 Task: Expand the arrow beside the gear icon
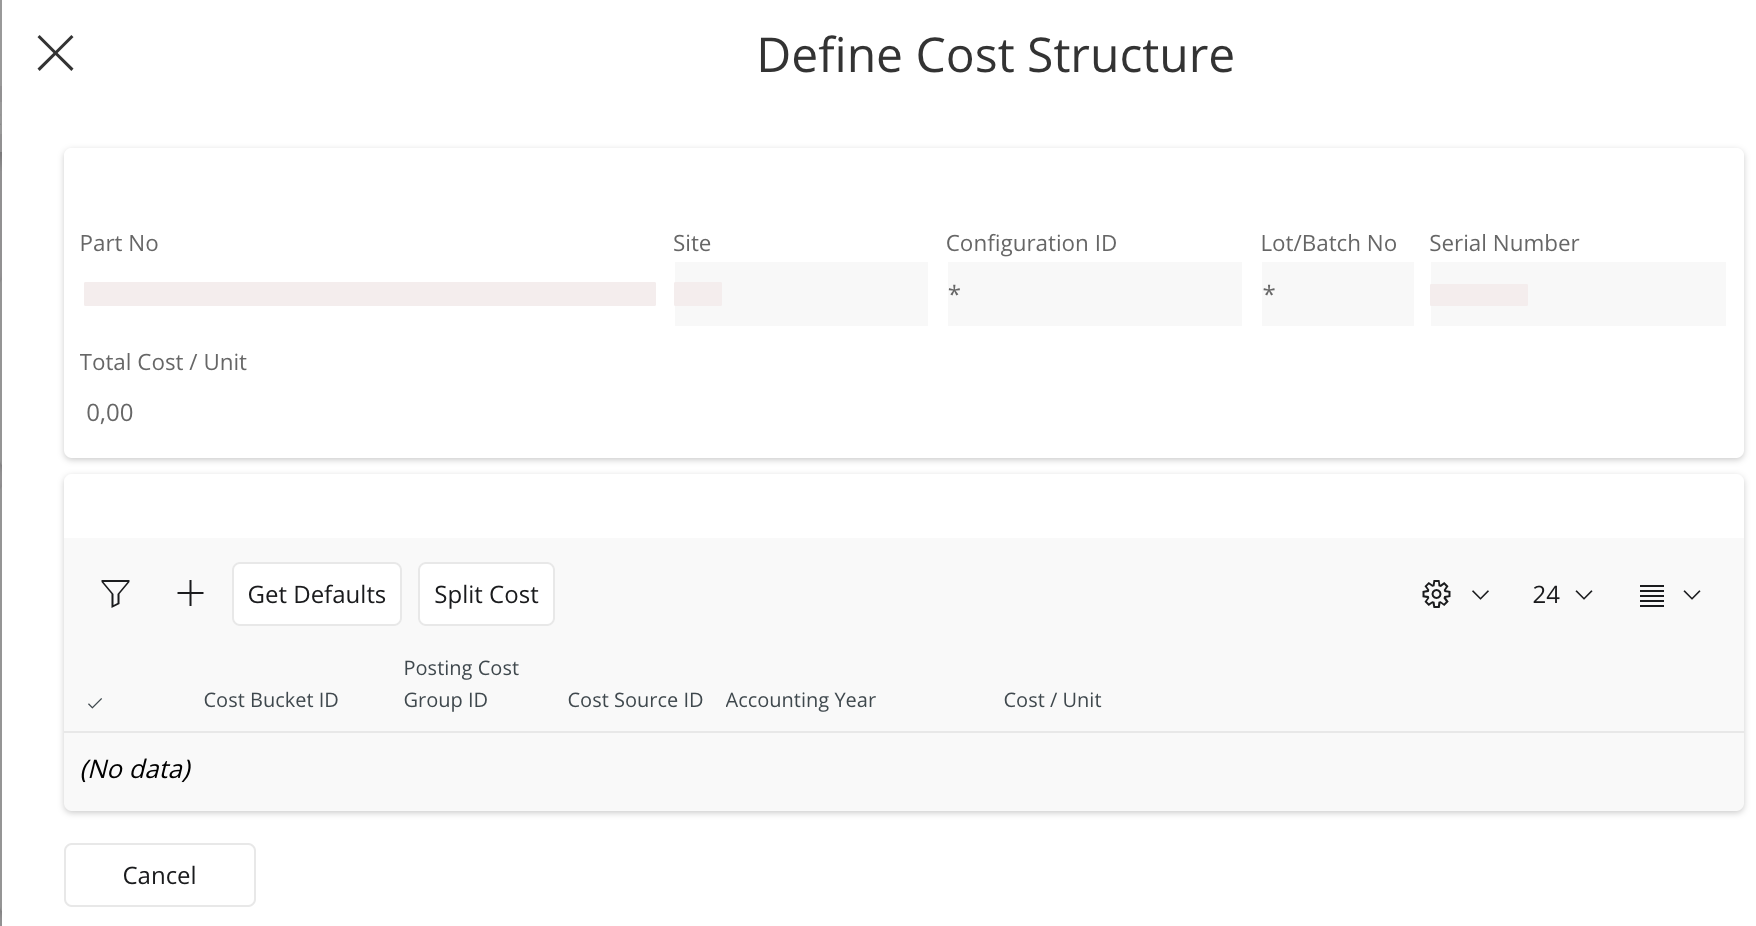pyautogui.click(x=1481, y=595)
